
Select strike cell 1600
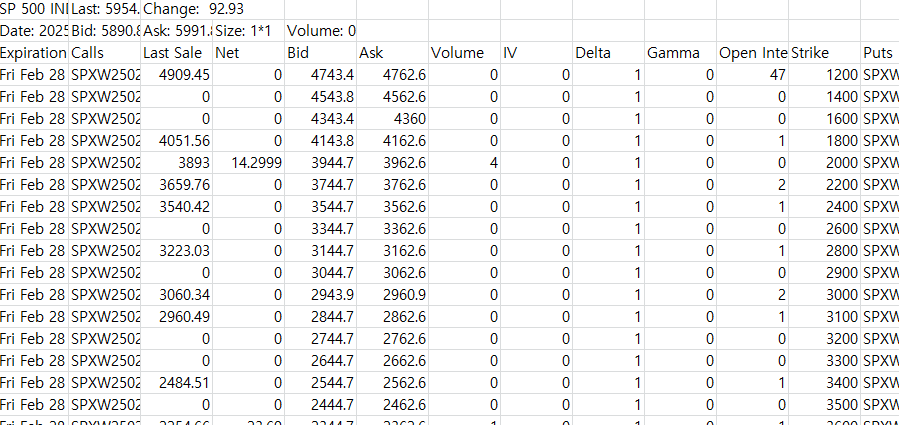tap(824, 119)
